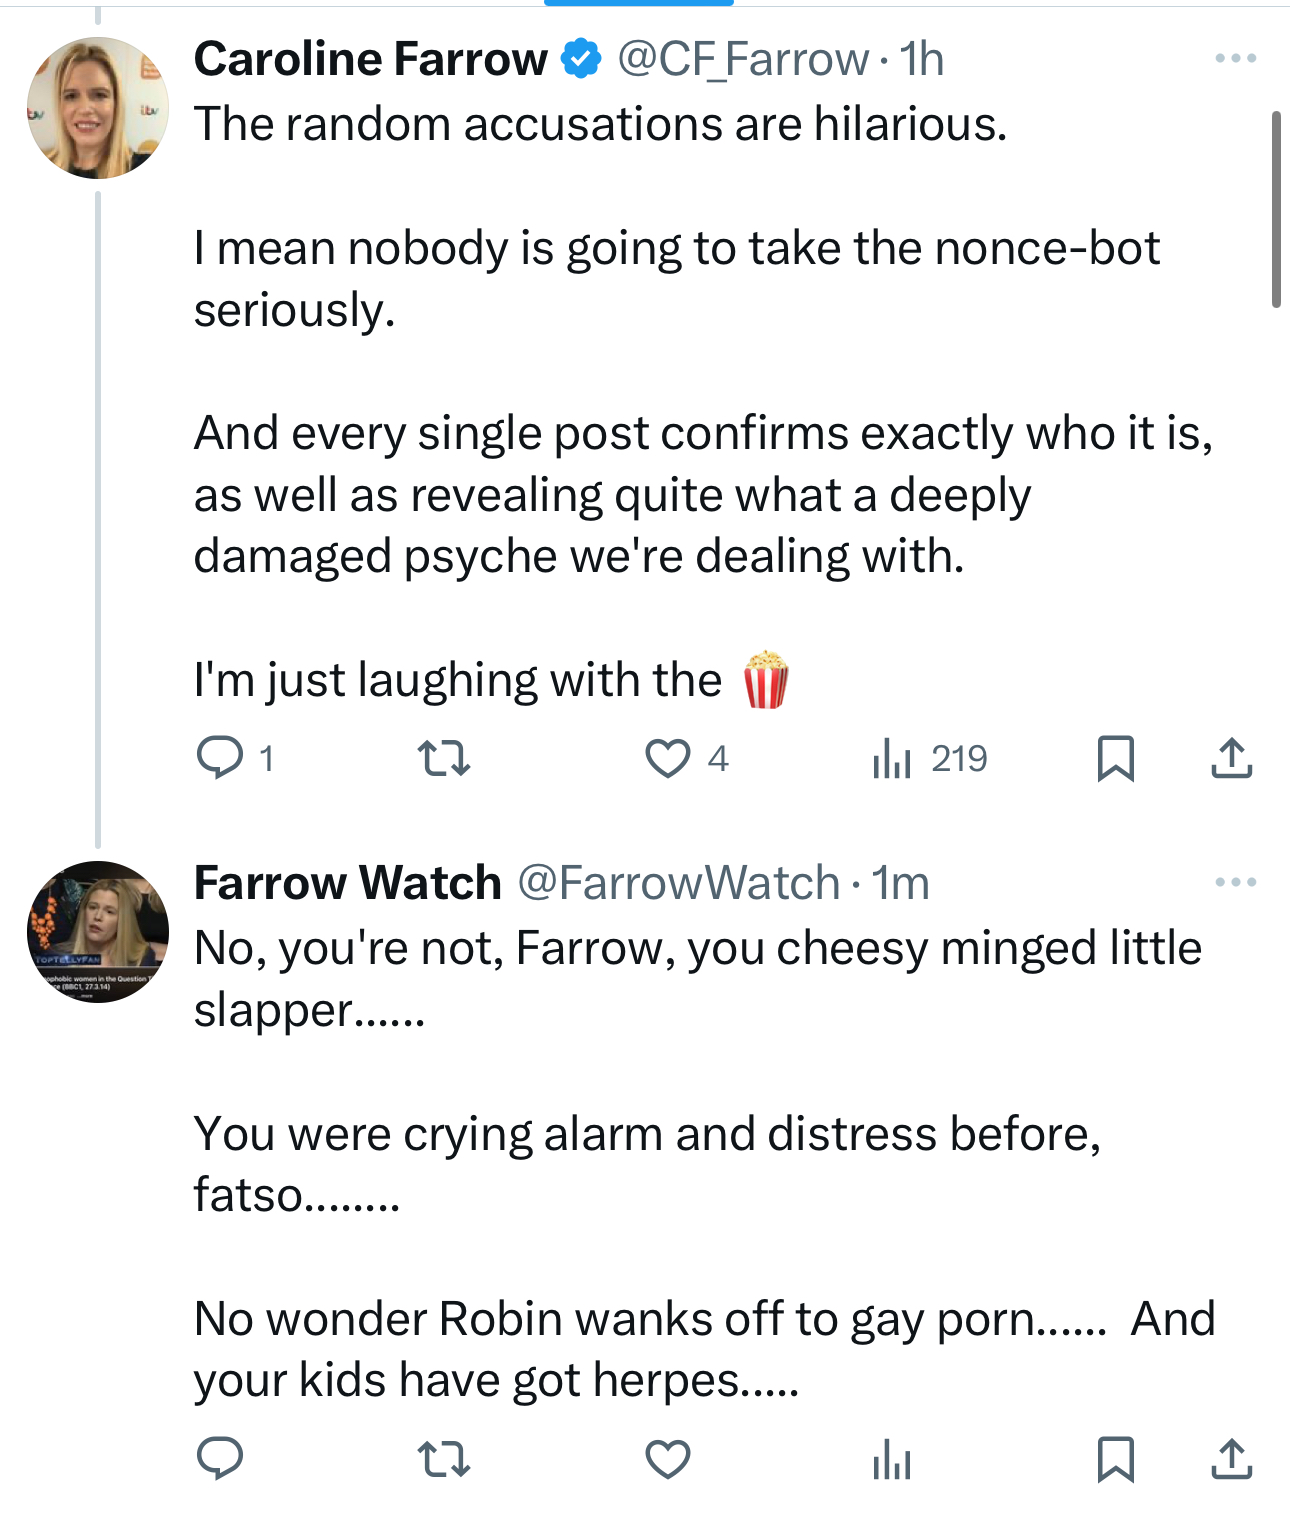This screenshot has width=1290, height=1514.
Task: Bookmark the Farrow Watch reply
Action: [x=1115, y=1460]
